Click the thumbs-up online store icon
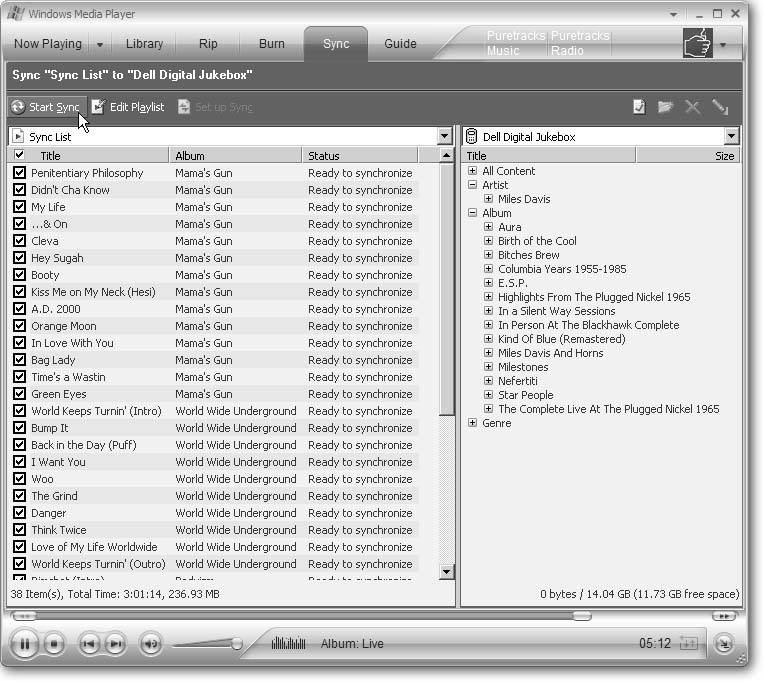The height and width of the screenshot is (682, 764). point(697,43)
